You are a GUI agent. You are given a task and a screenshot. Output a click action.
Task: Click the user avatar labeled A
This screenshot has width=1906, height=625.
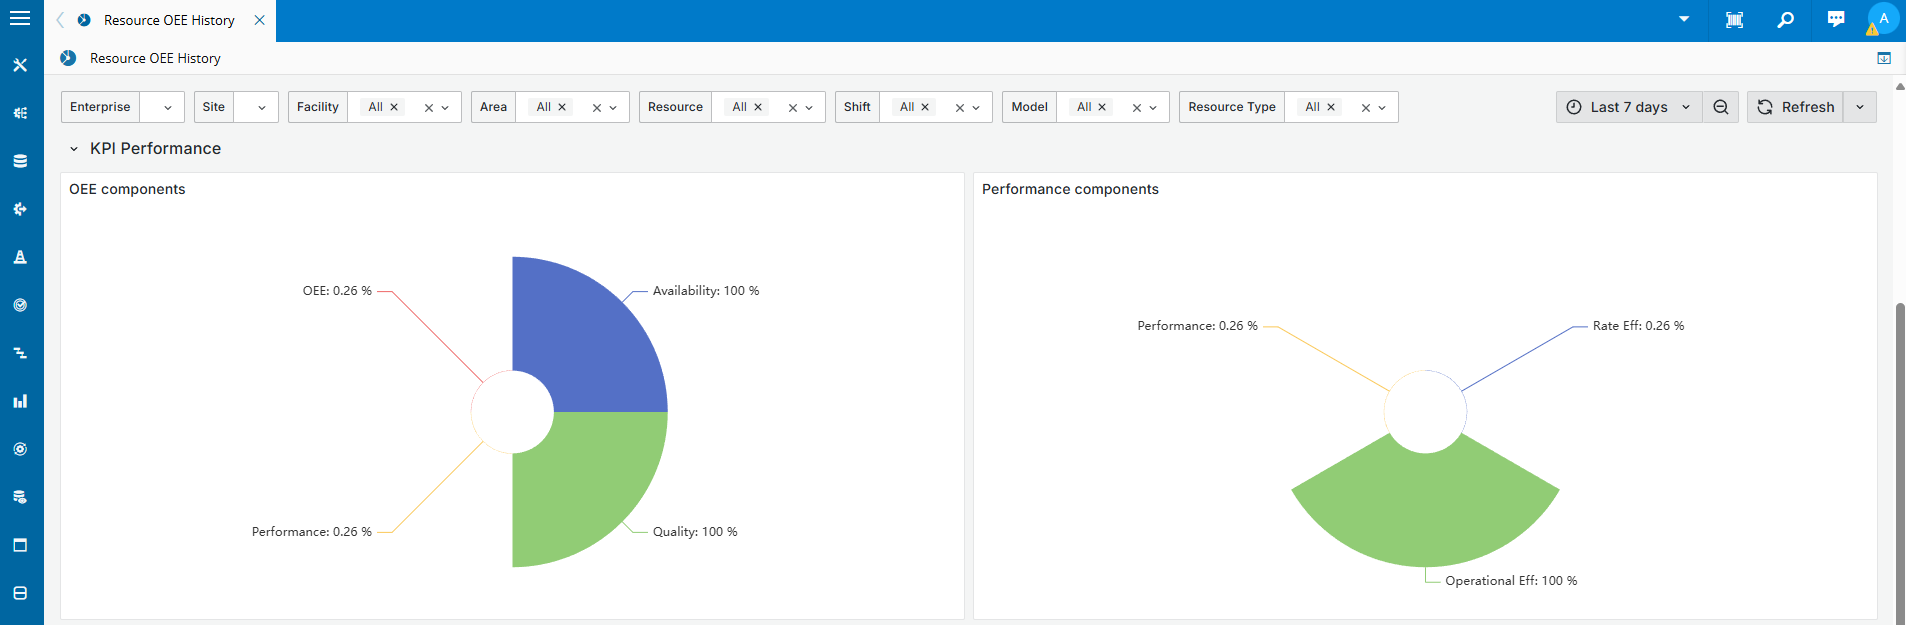coord(1883,19)
